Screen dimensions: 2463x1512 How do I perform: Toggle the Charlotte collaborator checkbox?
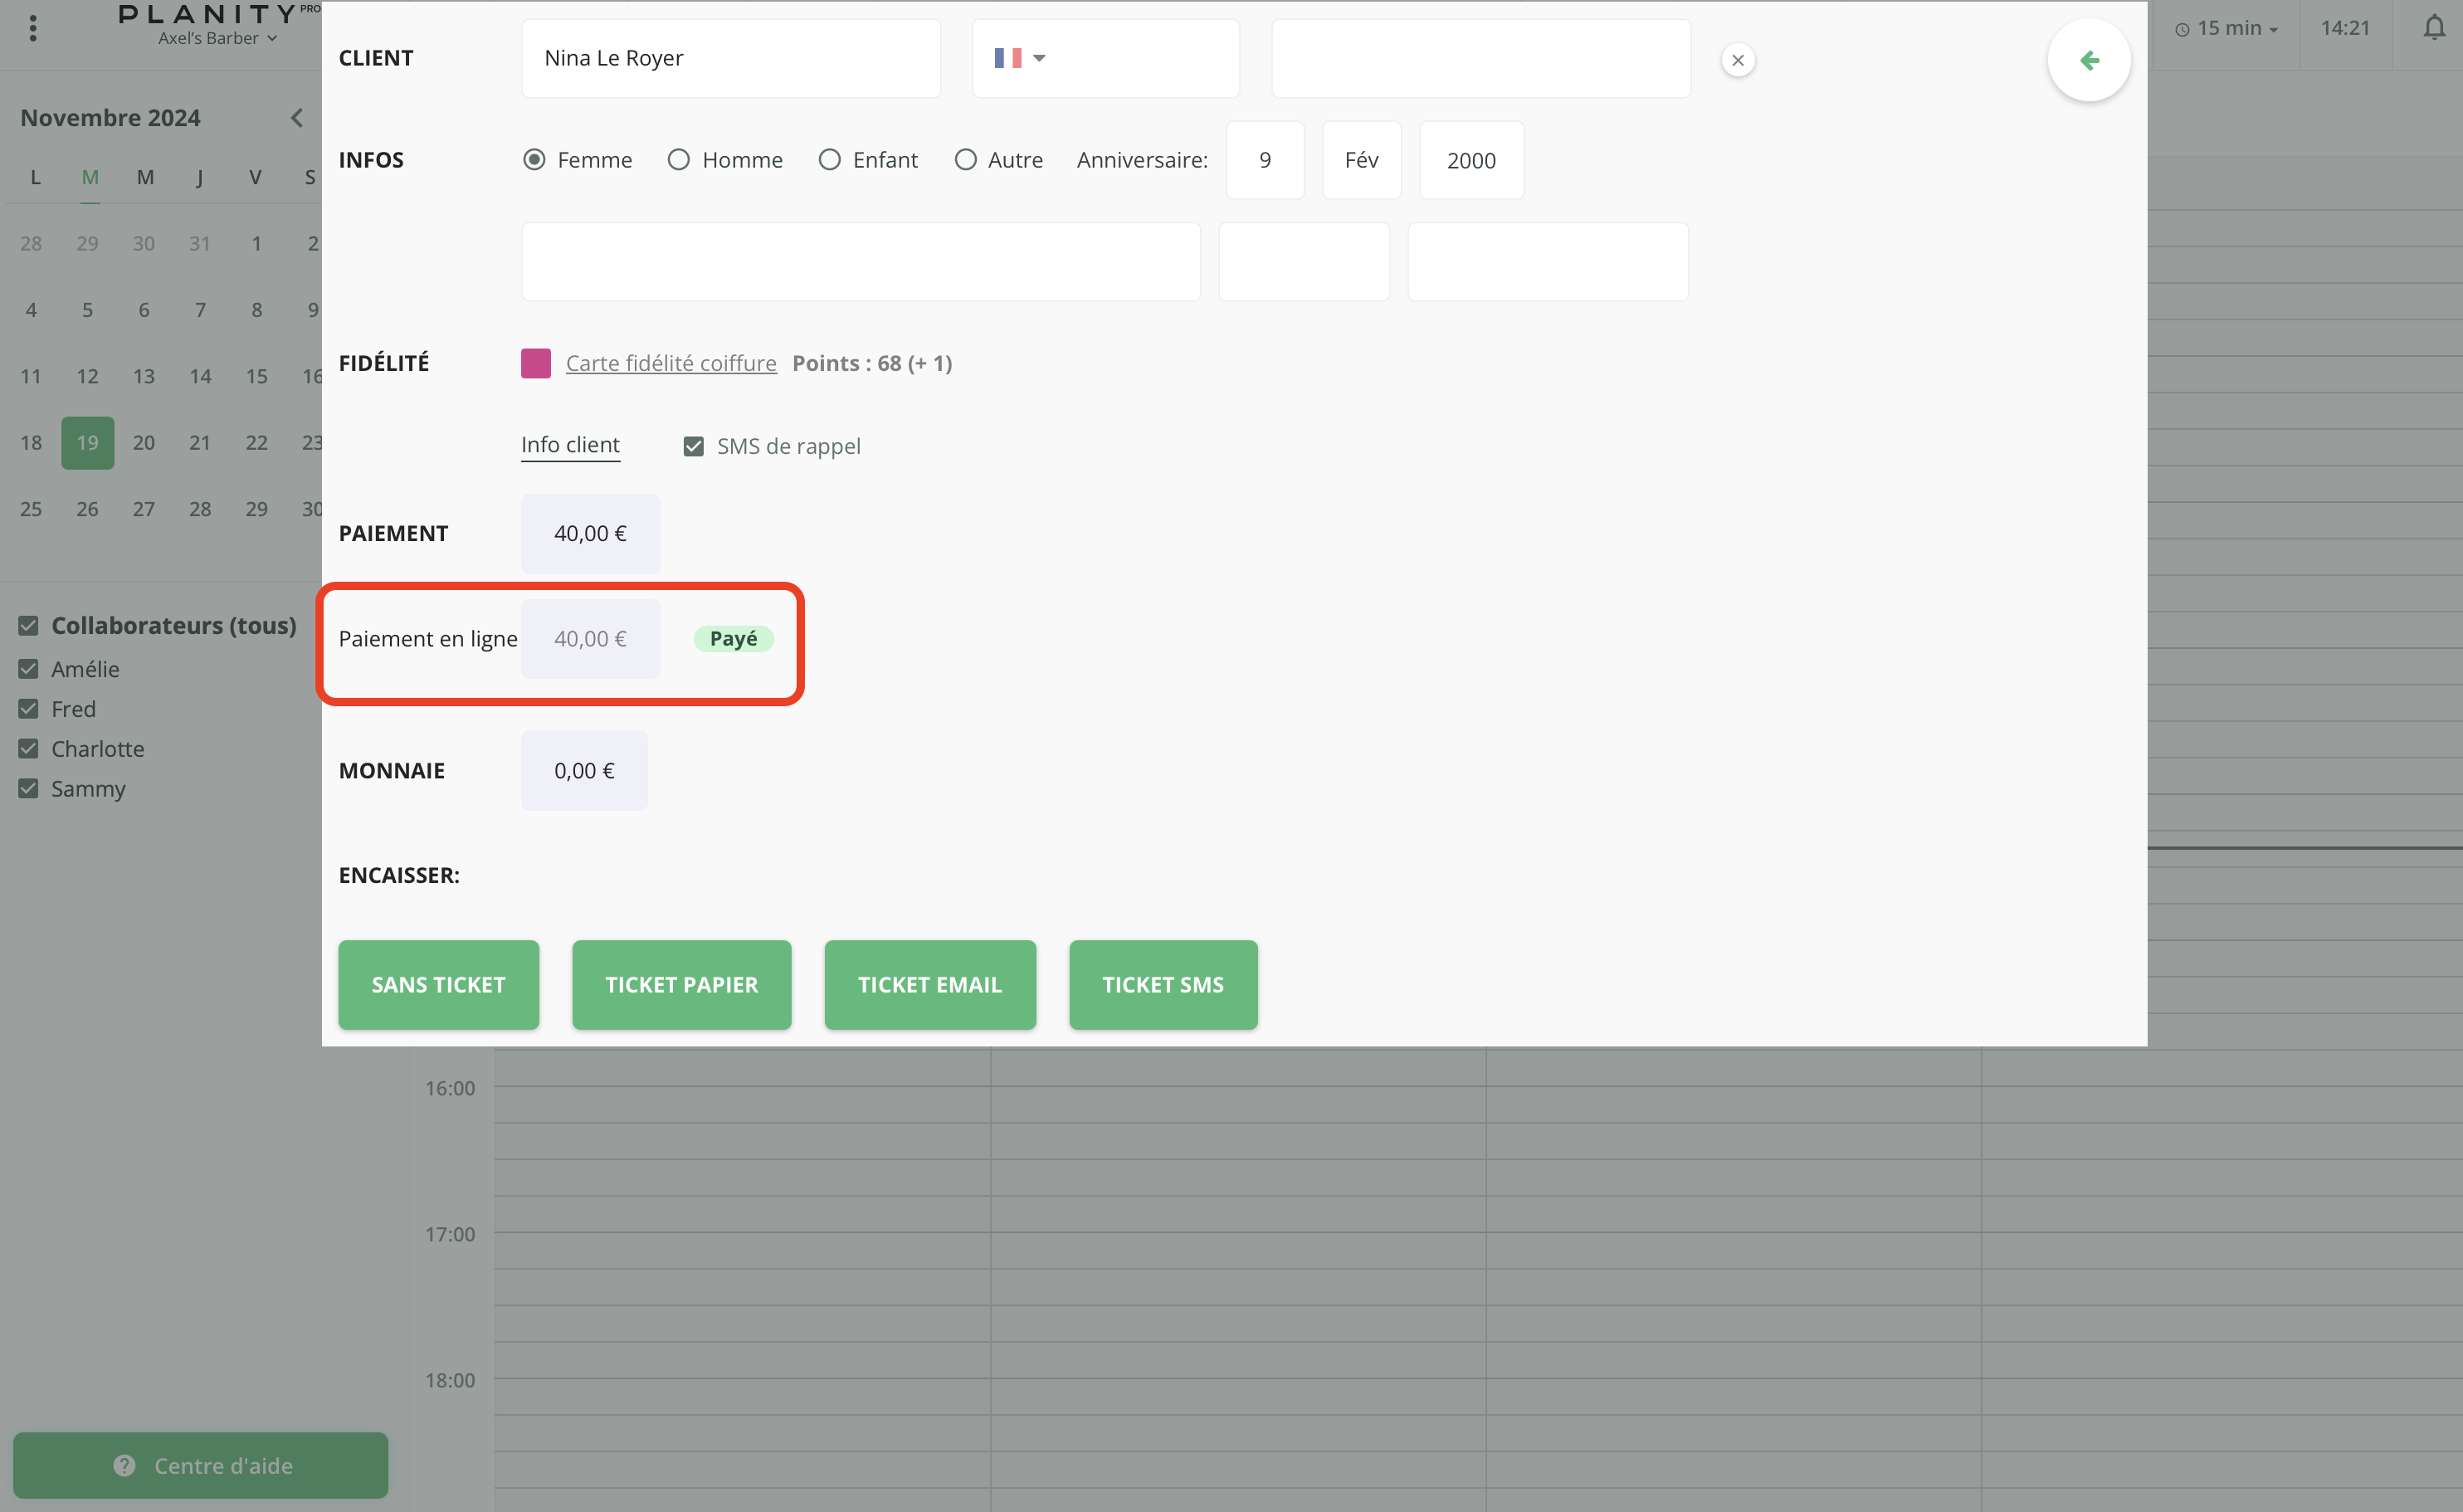[28, 749]
